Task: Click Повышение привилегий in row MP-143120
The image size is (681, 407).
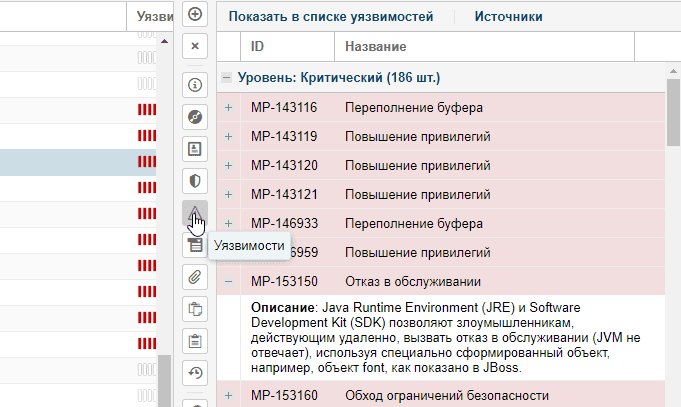Action: click(x=418, y=165)
